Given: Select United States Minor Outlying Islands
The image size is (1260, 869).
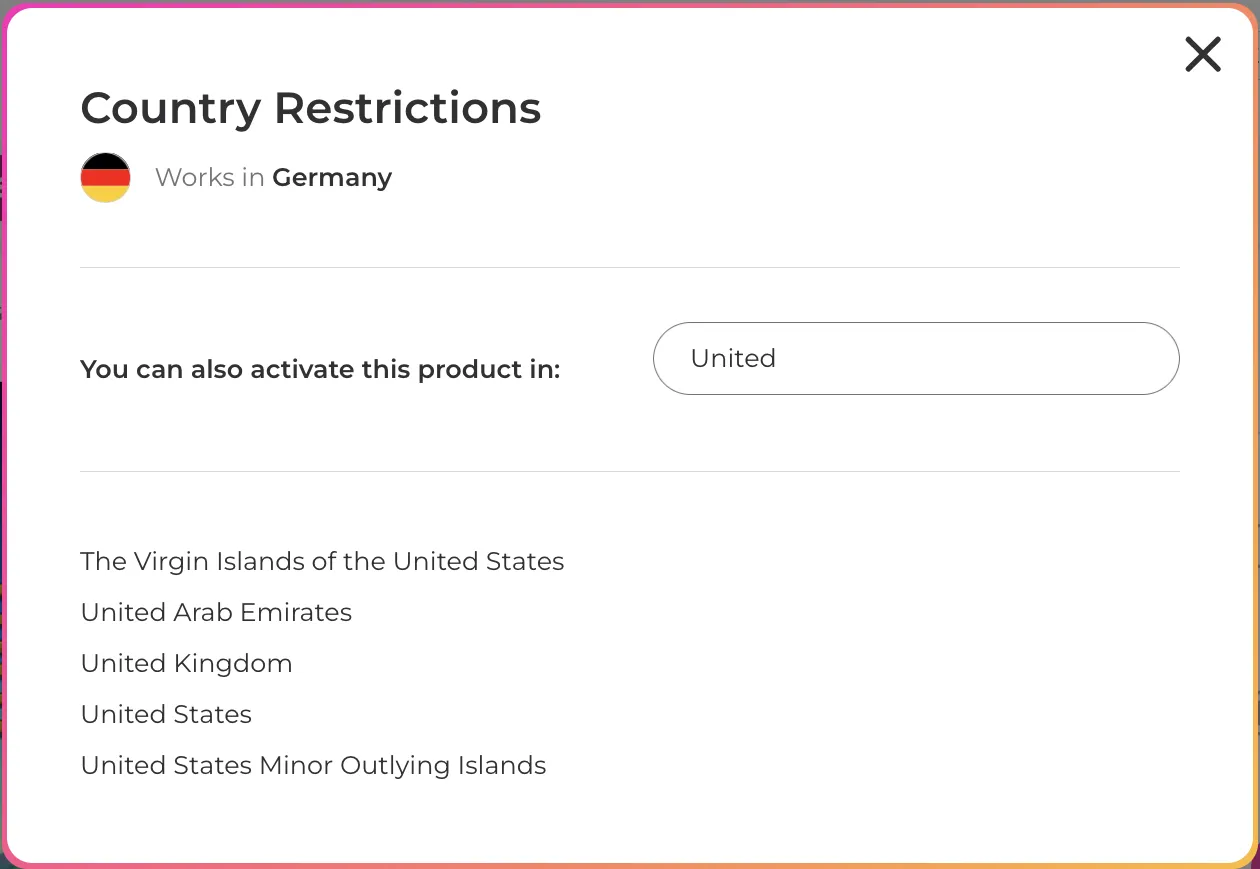Looking at the screenshot, I should [313, 765].
